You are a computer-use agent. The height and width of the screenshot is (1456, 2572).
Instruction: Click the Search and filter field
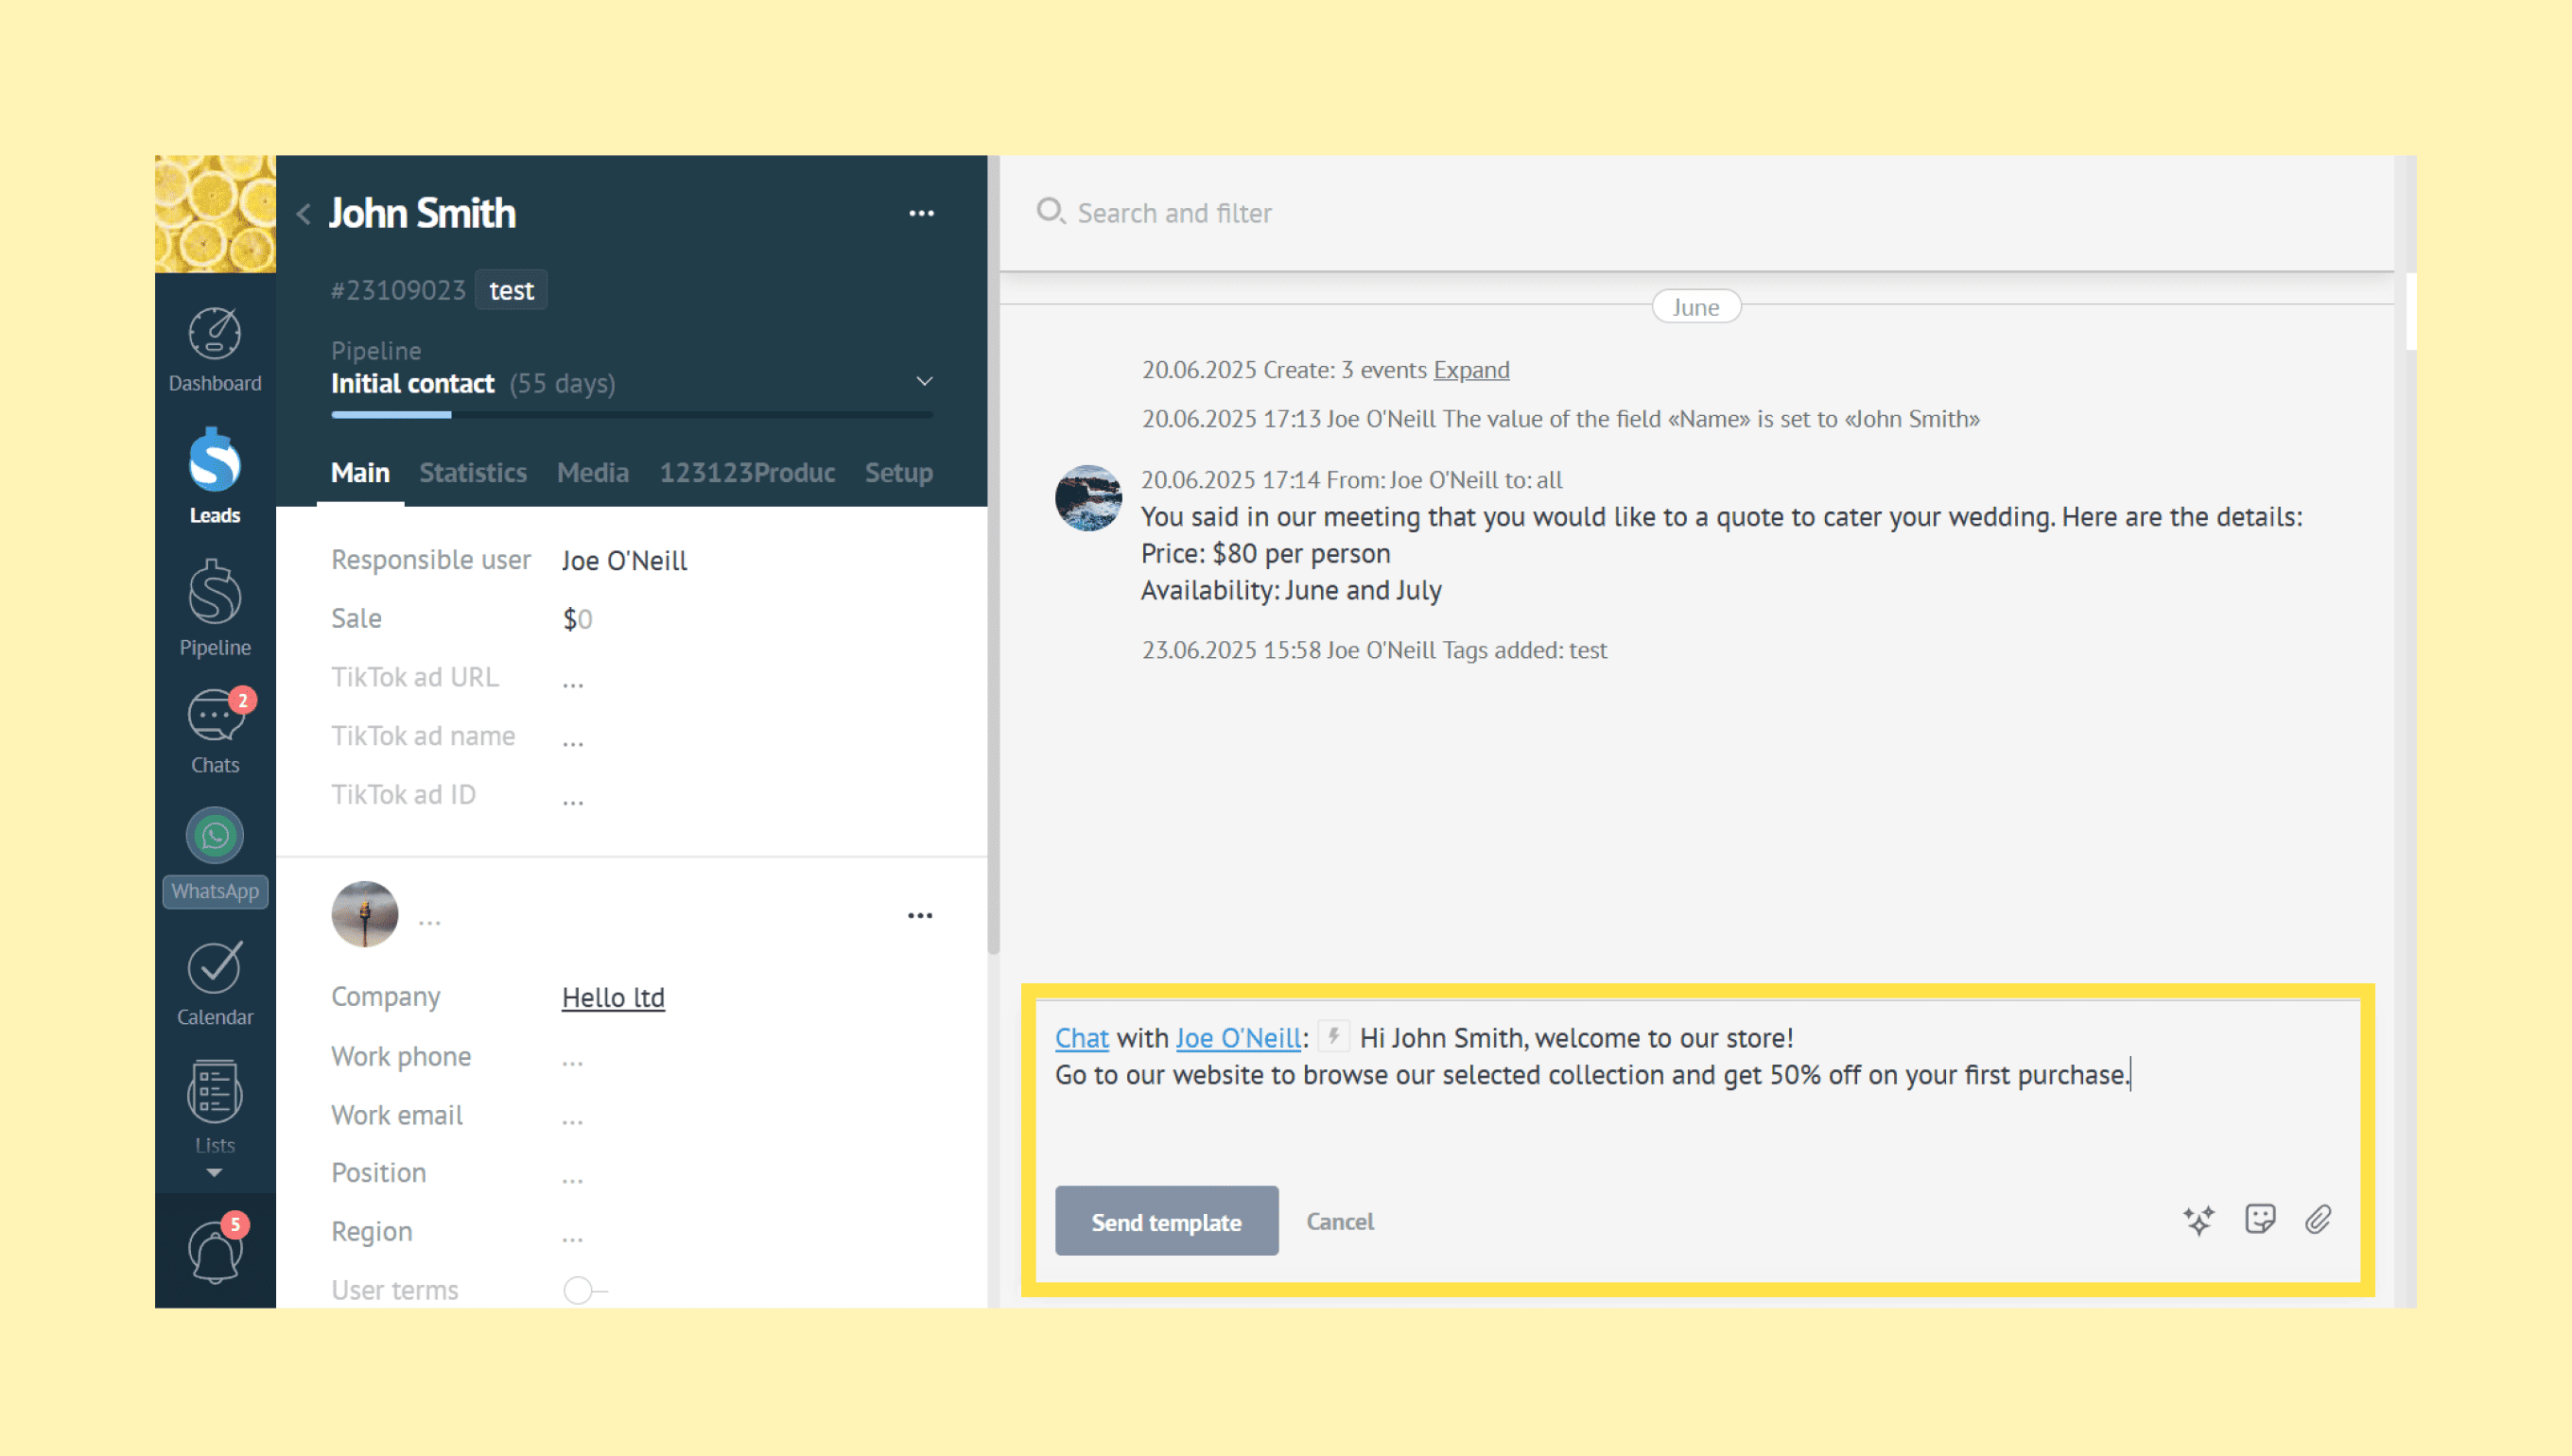1174,213
